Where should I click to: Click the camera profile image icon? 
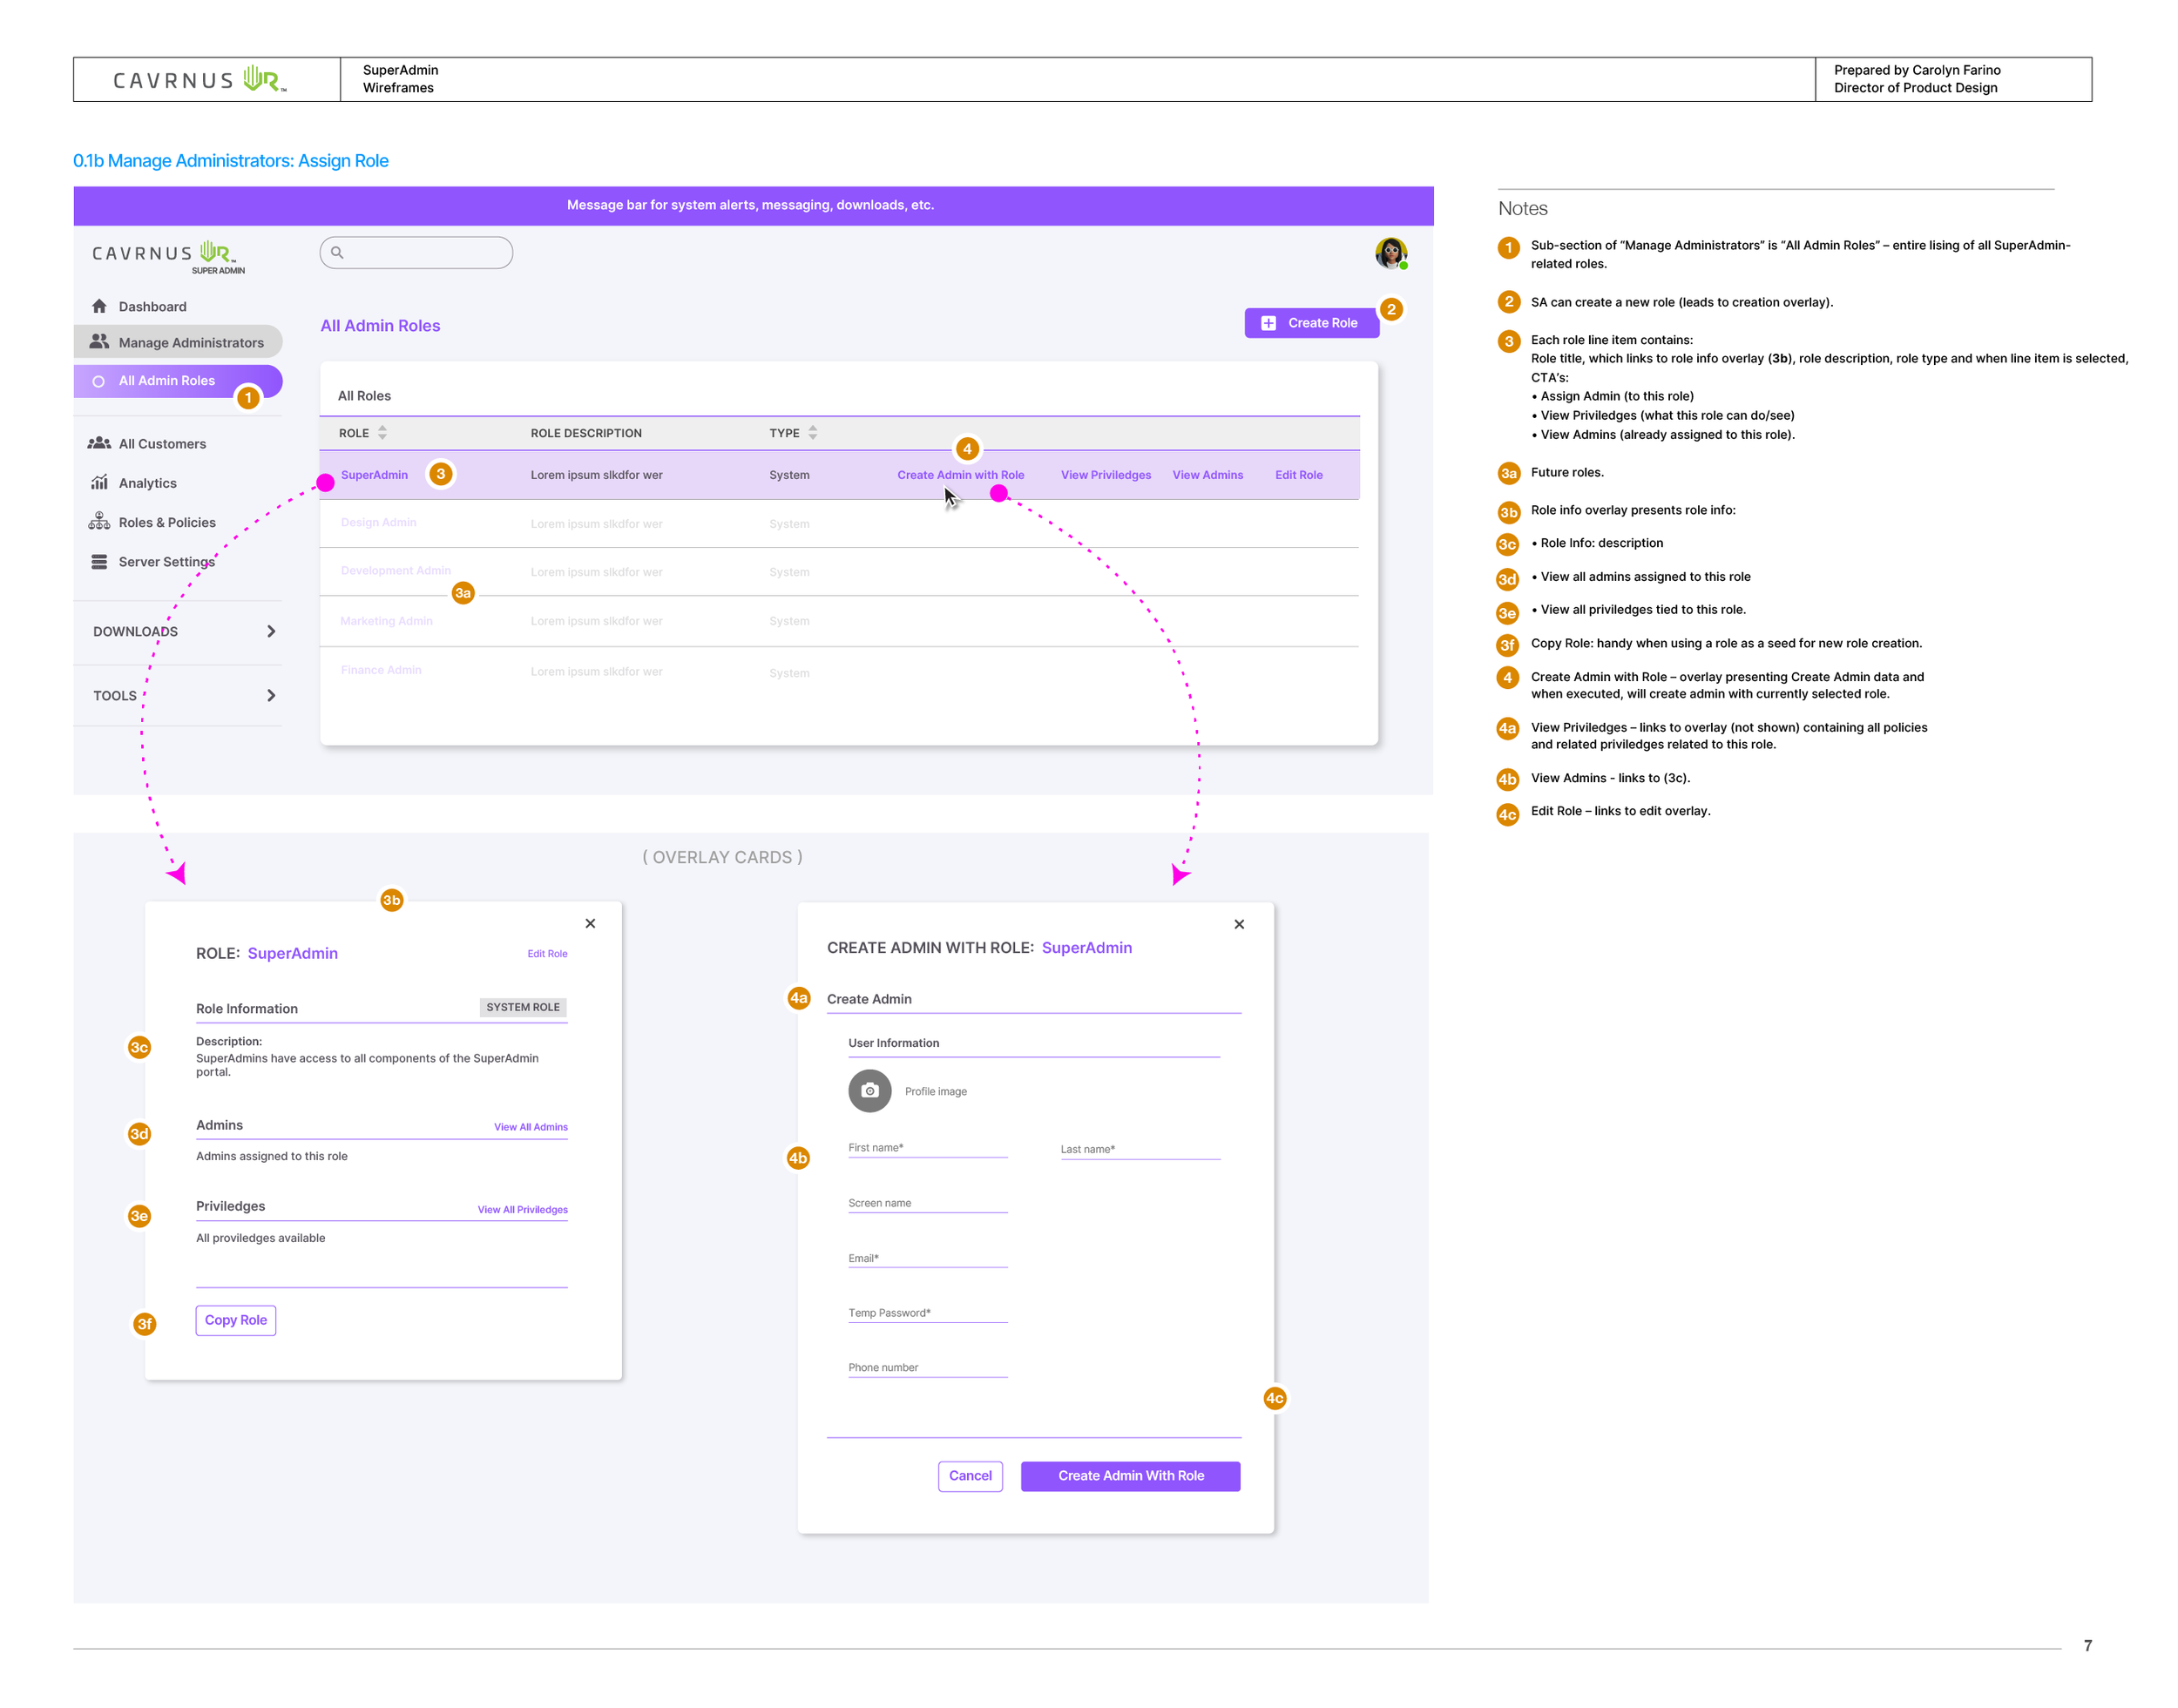tap(870, 1091)
